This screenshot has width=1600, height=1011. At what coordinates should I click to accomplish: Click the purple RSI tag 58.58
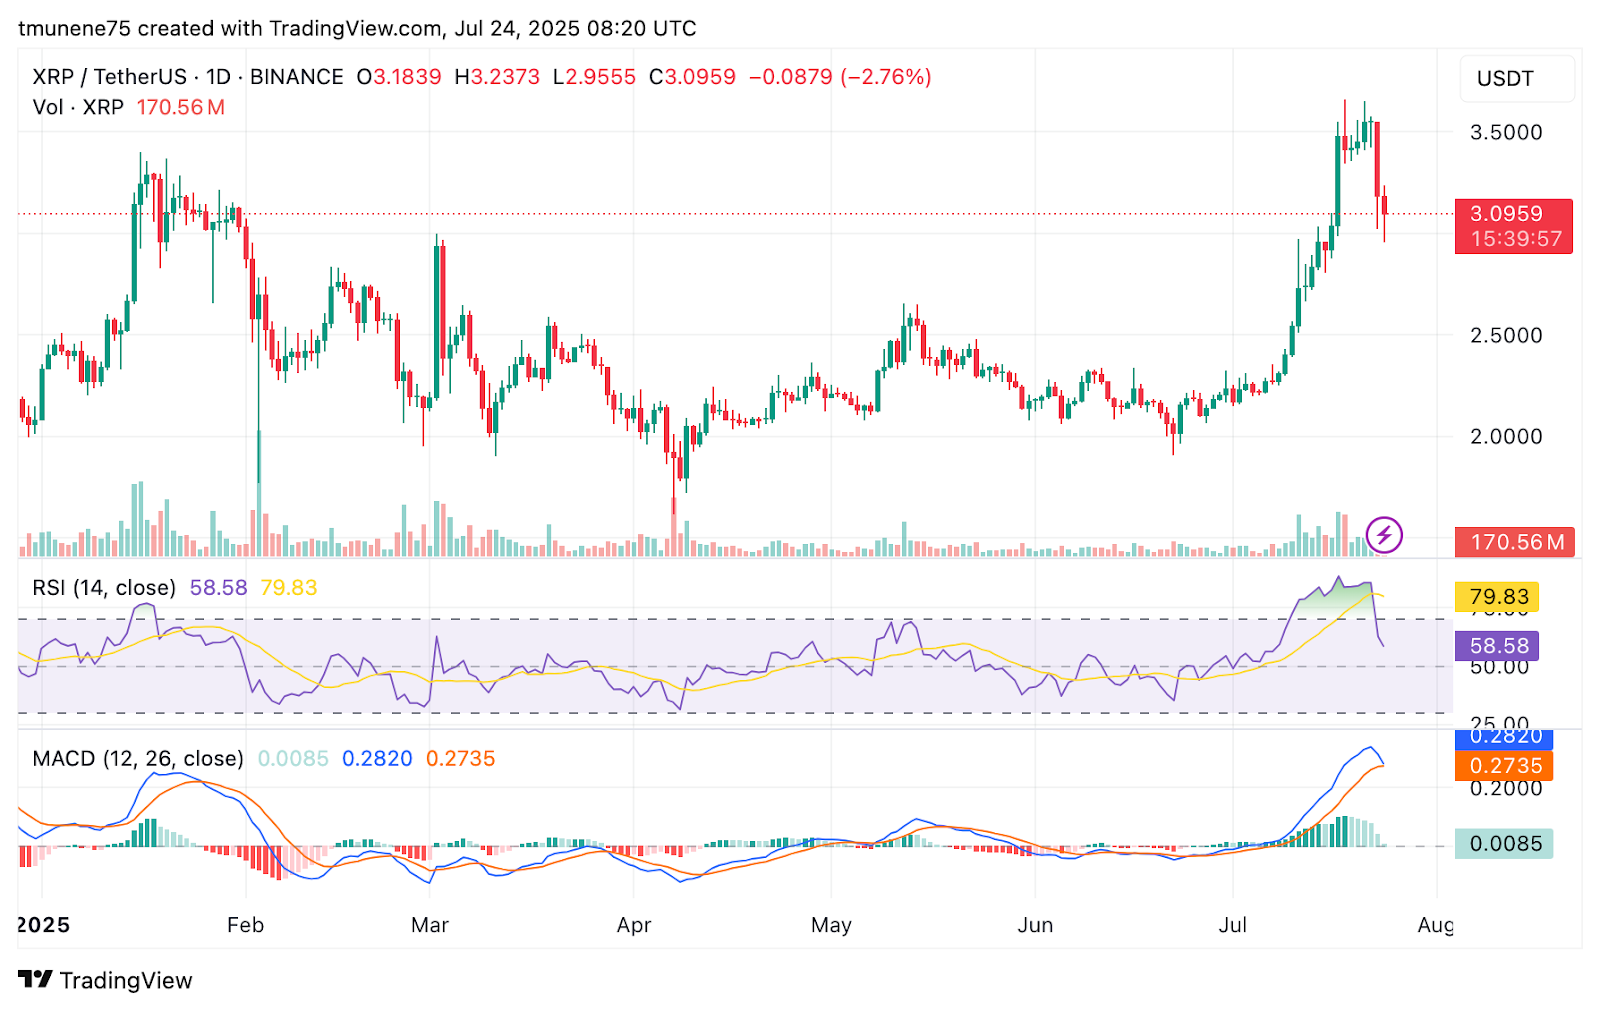pyautogui.click(x=1497, y=646)
